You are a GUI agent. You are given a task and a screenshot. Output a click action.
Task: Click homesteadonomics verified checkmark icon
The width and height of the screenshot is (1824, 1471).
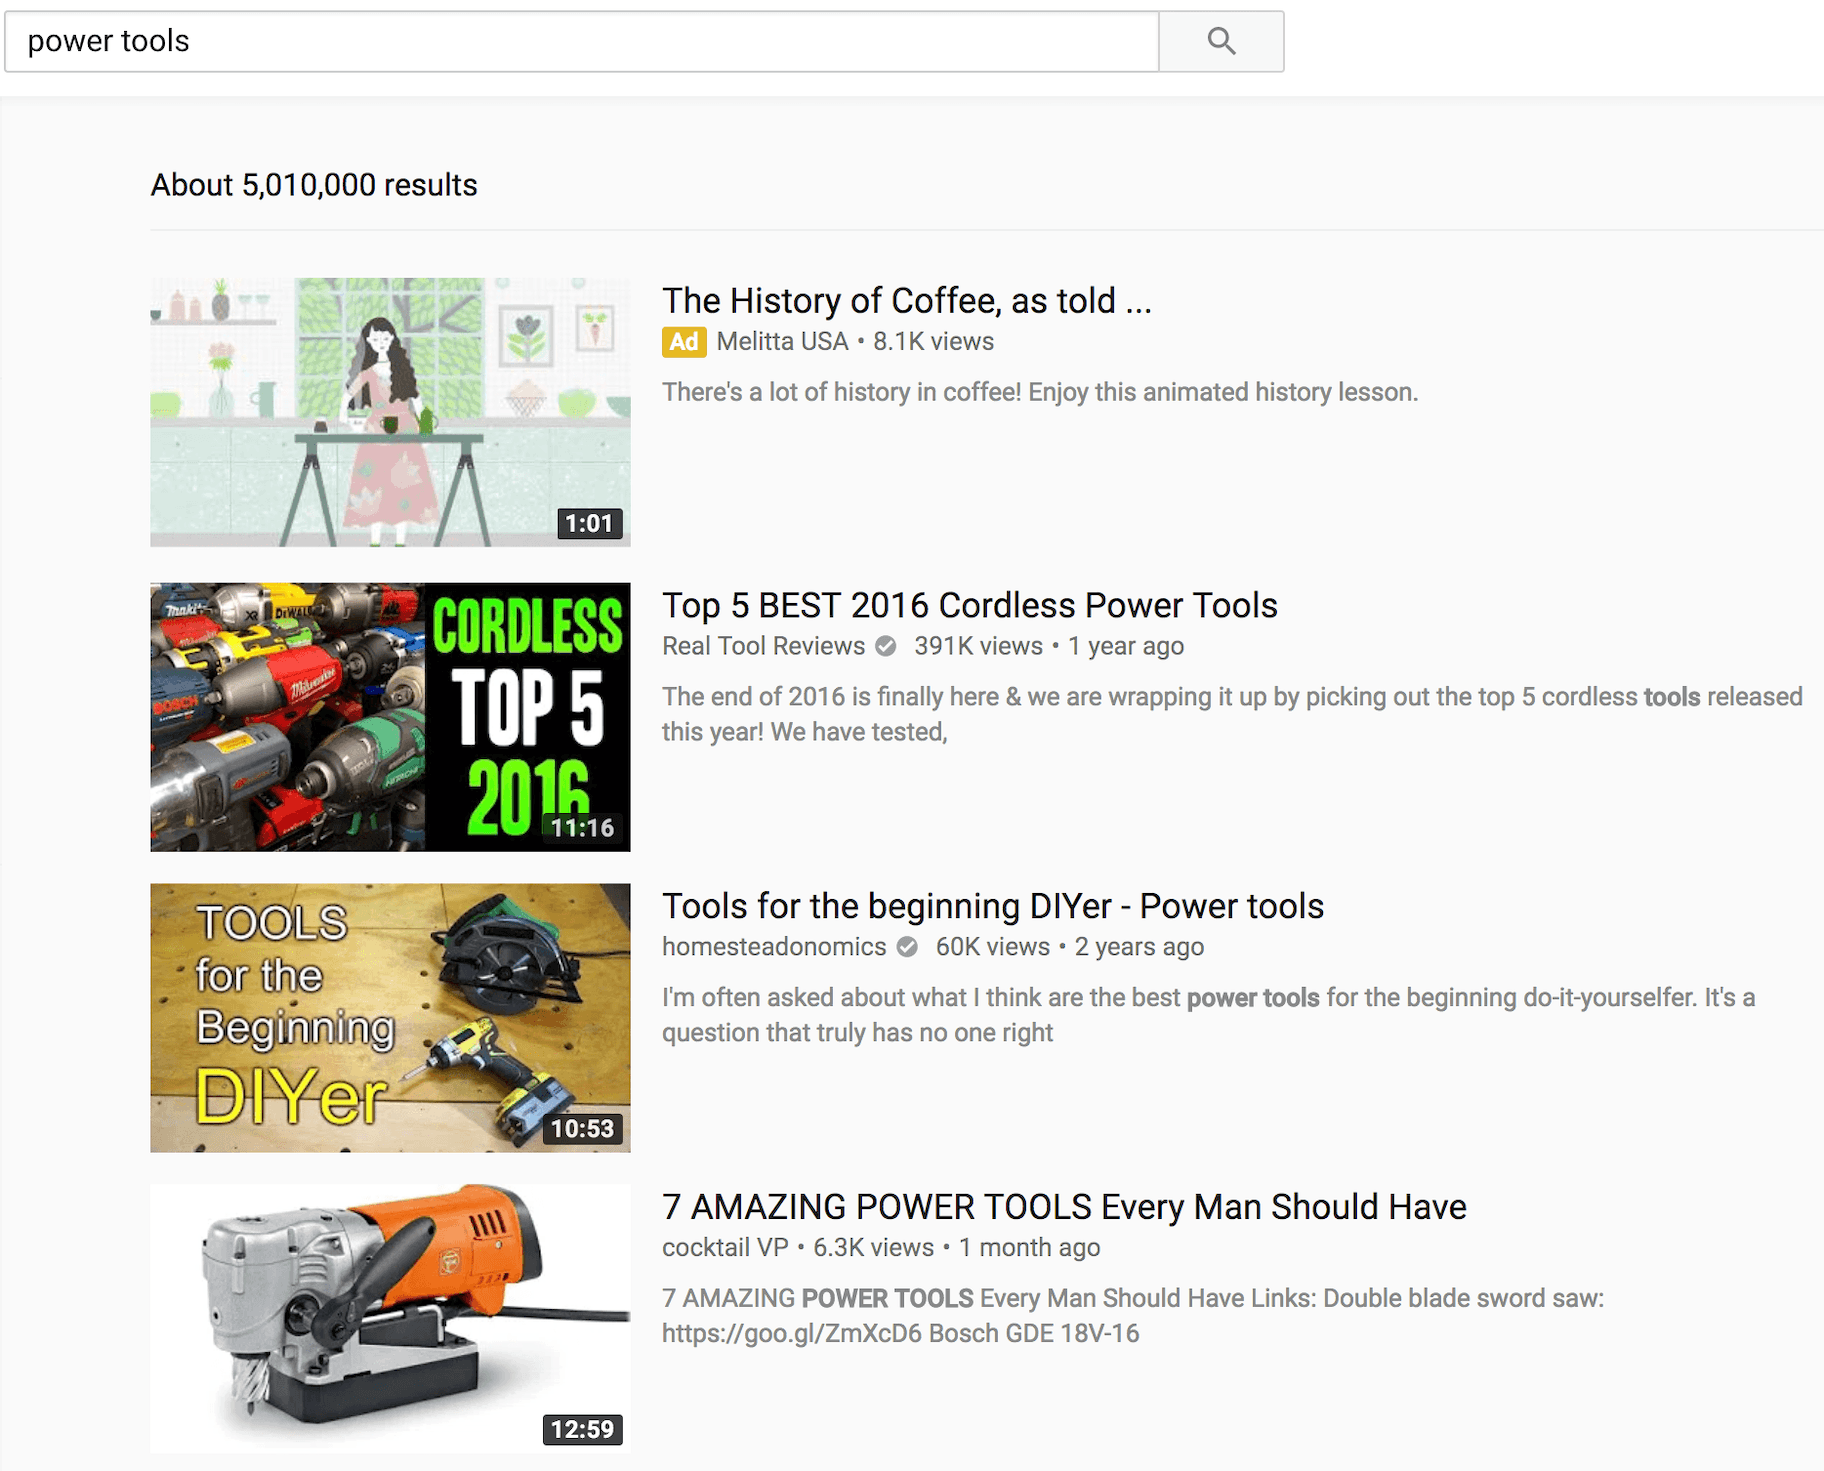point(907,947)
